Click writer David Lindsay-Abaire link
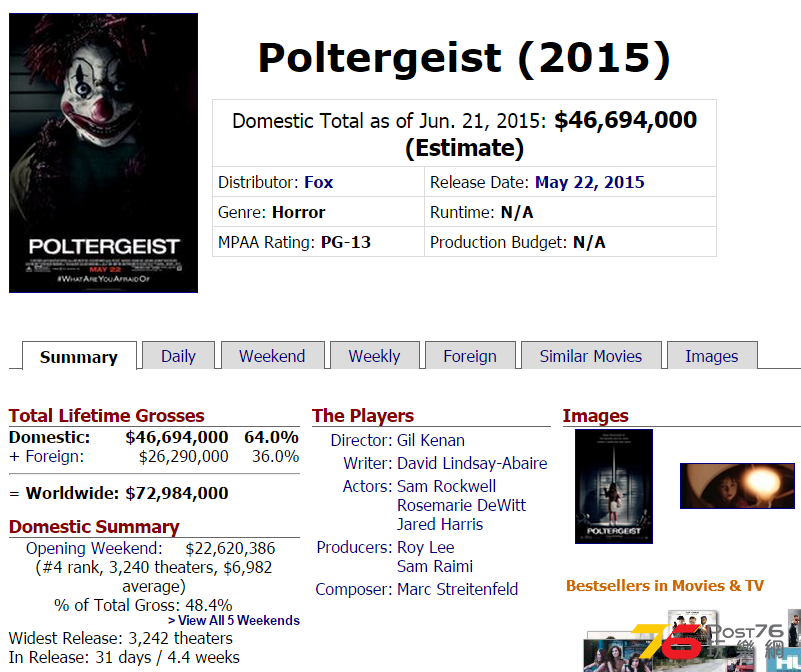The width and height of the screenshot is (801, 672). point(472,463)
